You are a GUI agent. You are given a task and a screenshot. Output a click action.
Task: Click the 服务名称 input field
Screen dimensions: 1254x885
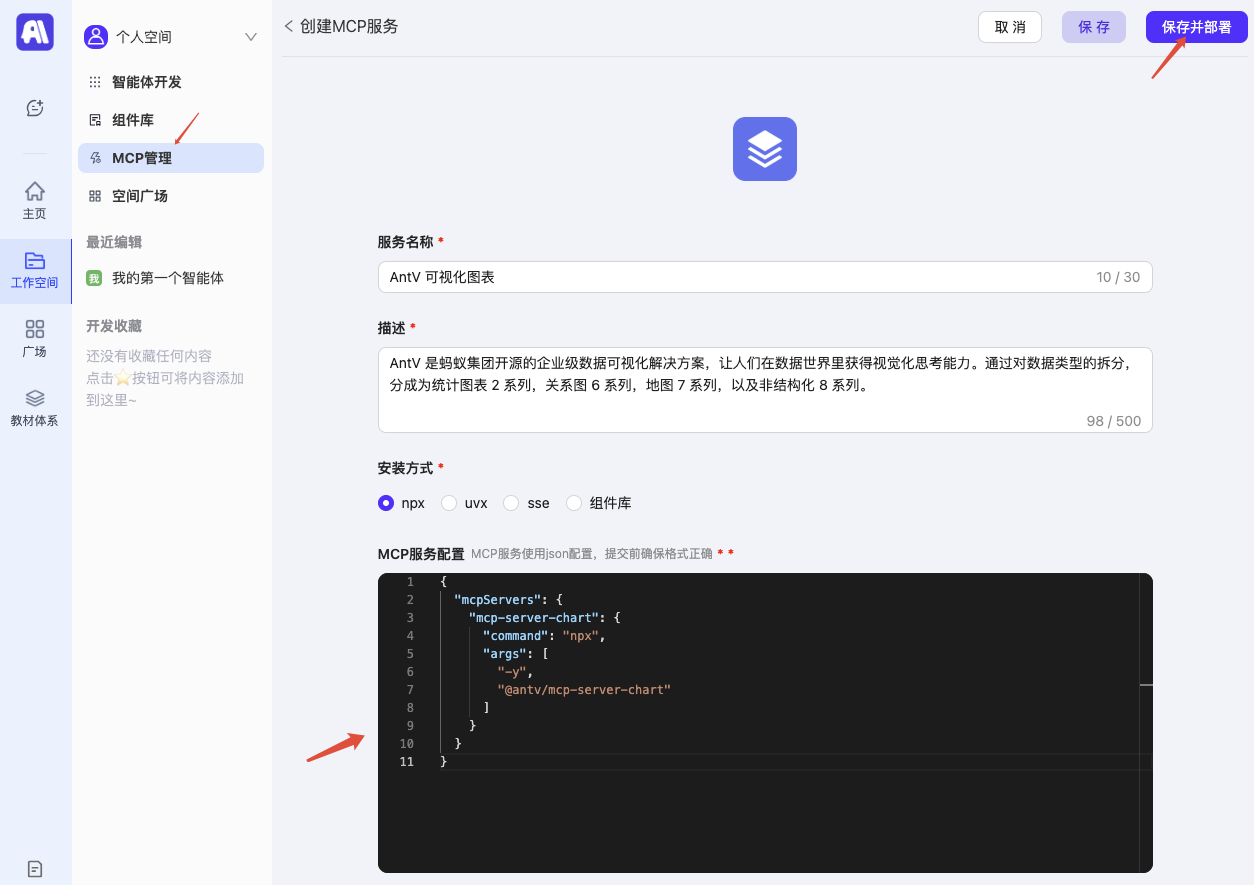[x=765, y=277]
